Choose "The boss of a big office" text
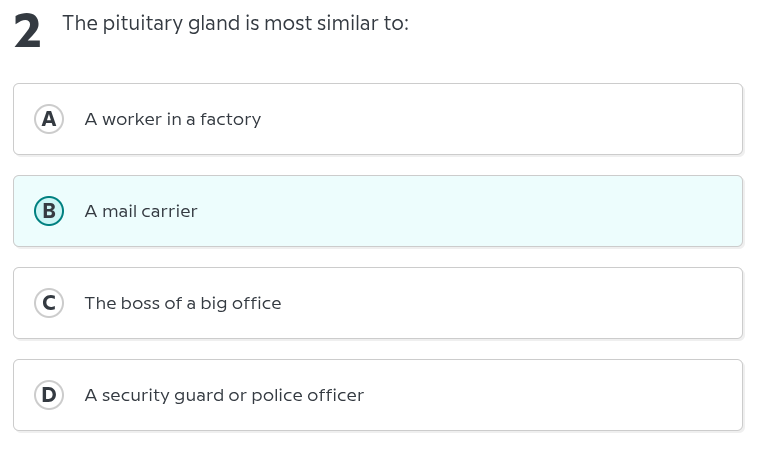 (183, 303)
